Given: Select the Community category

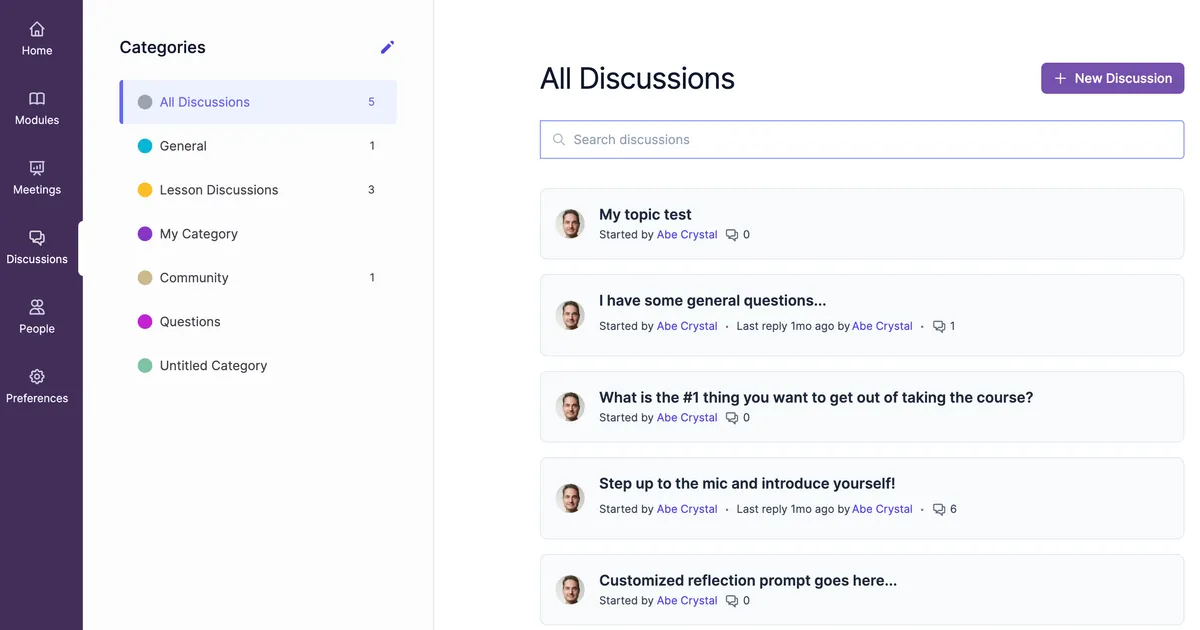Looking at the screenshot, I should click(193, 277).
